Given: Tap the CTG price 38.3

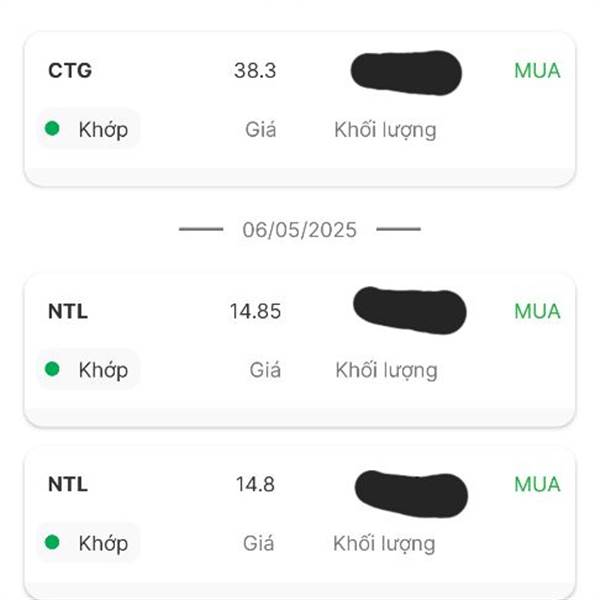Looking at the screenshot, I should [x=255, y=71].
